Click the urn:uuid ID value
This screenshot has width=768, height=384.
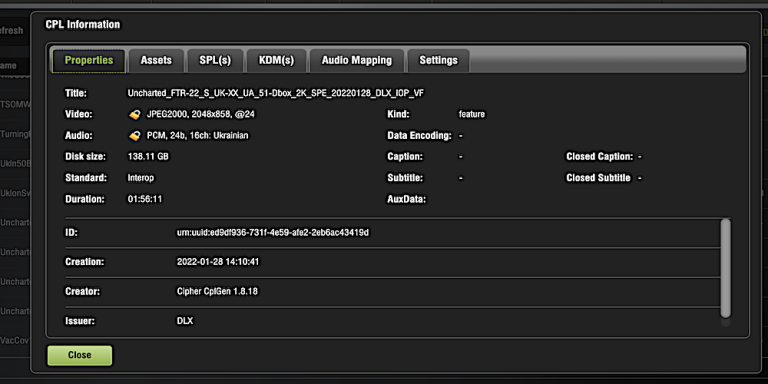pos(273,233)
